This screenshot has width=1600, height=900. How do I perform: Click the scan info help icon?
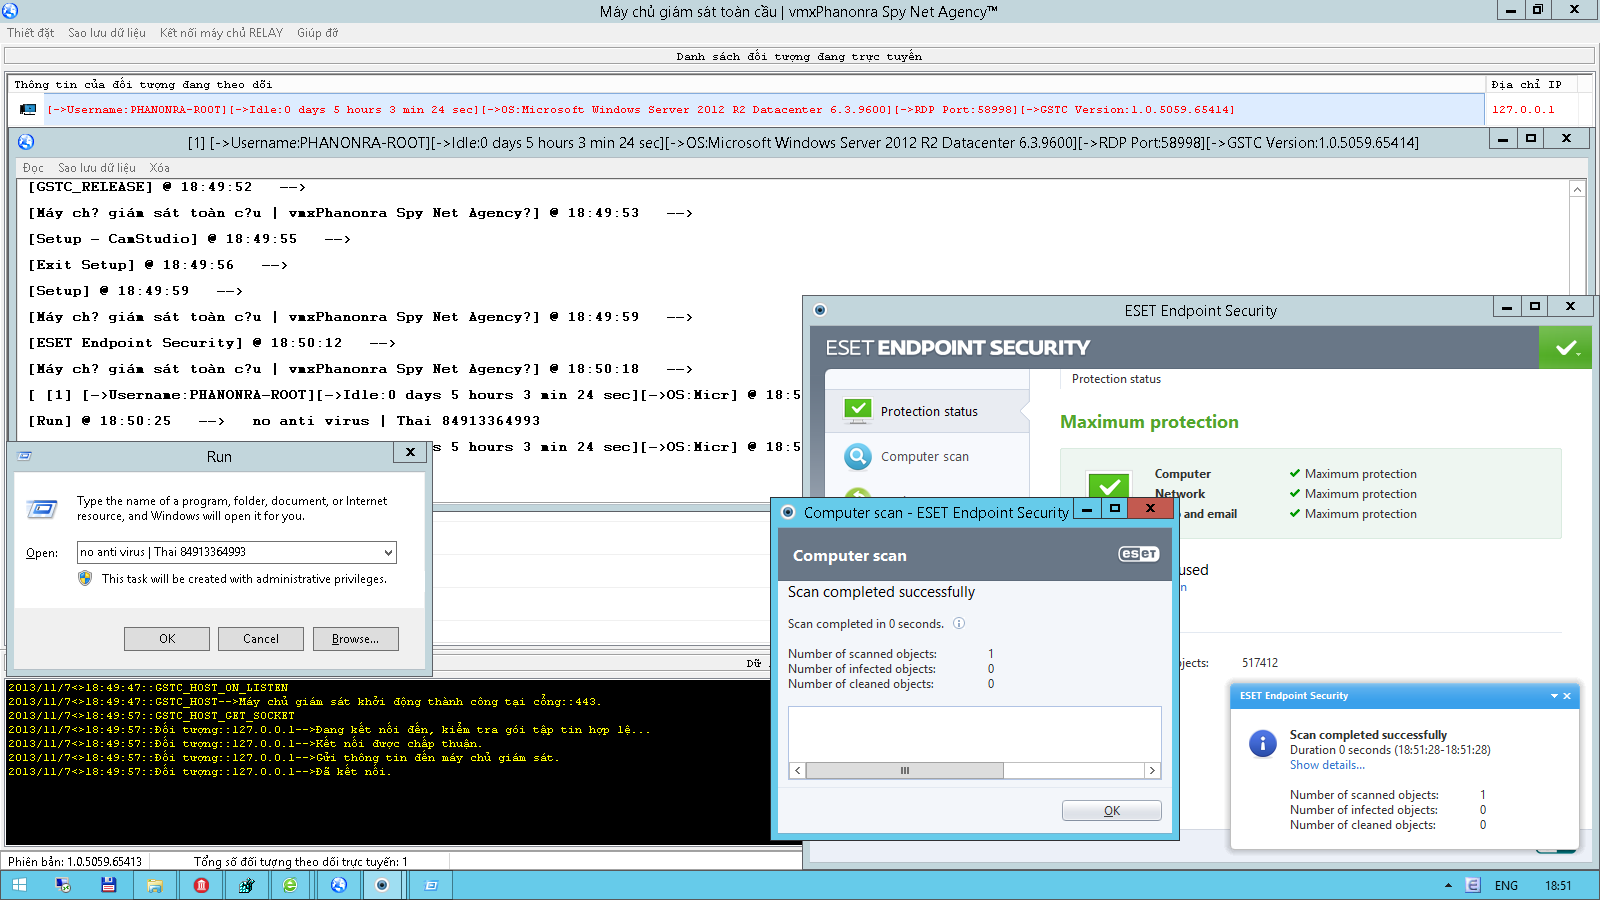pos(959,623)
